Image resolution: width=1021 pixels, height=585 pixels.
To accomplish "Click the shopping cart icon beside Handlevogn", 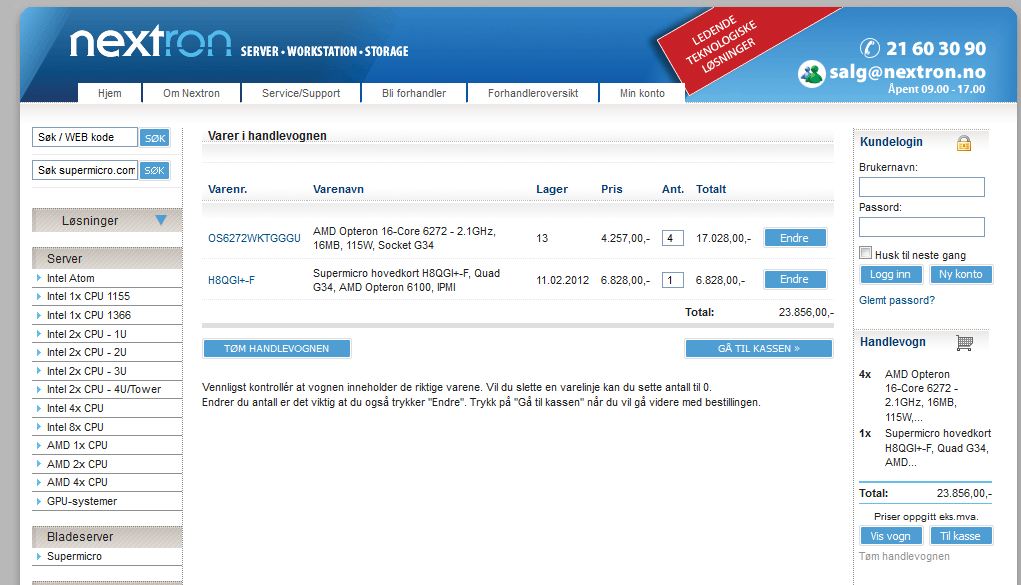I will [964, 343].
